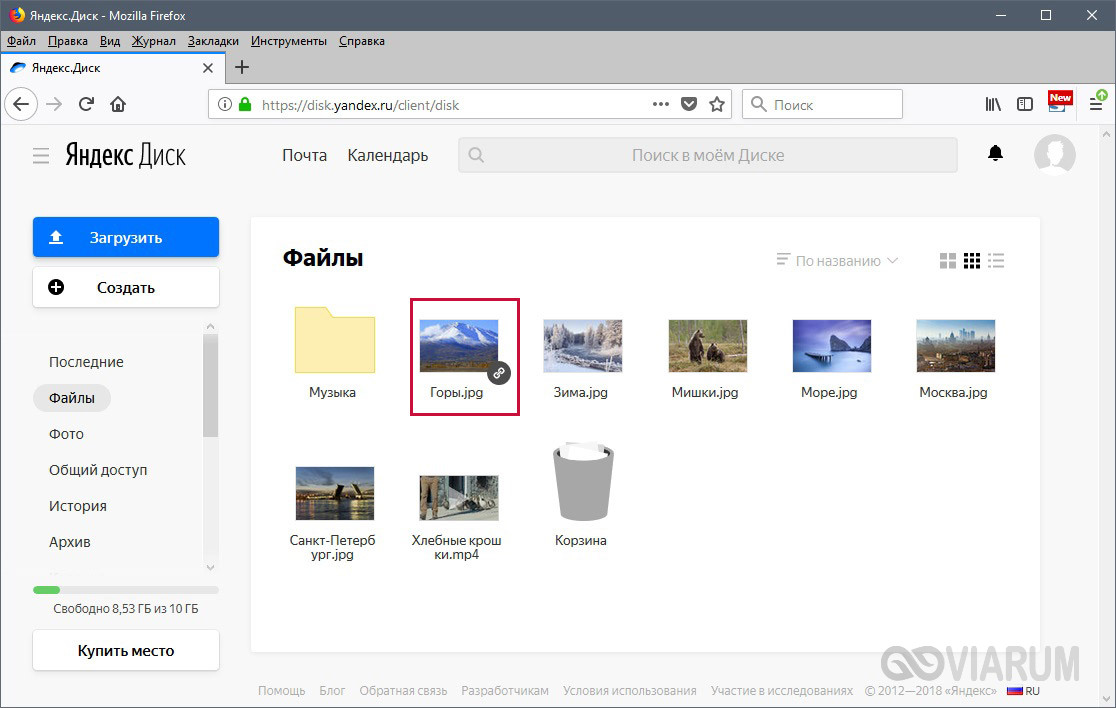Open Yandex Disk left hamburger menu
Image resolution: width=1116 pixels, height=708 pixels.
[41, 156]
